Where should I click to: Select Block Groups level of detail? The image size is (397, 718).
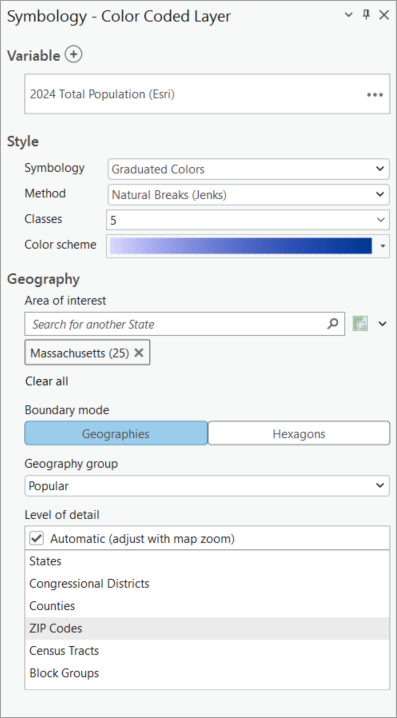207,673
